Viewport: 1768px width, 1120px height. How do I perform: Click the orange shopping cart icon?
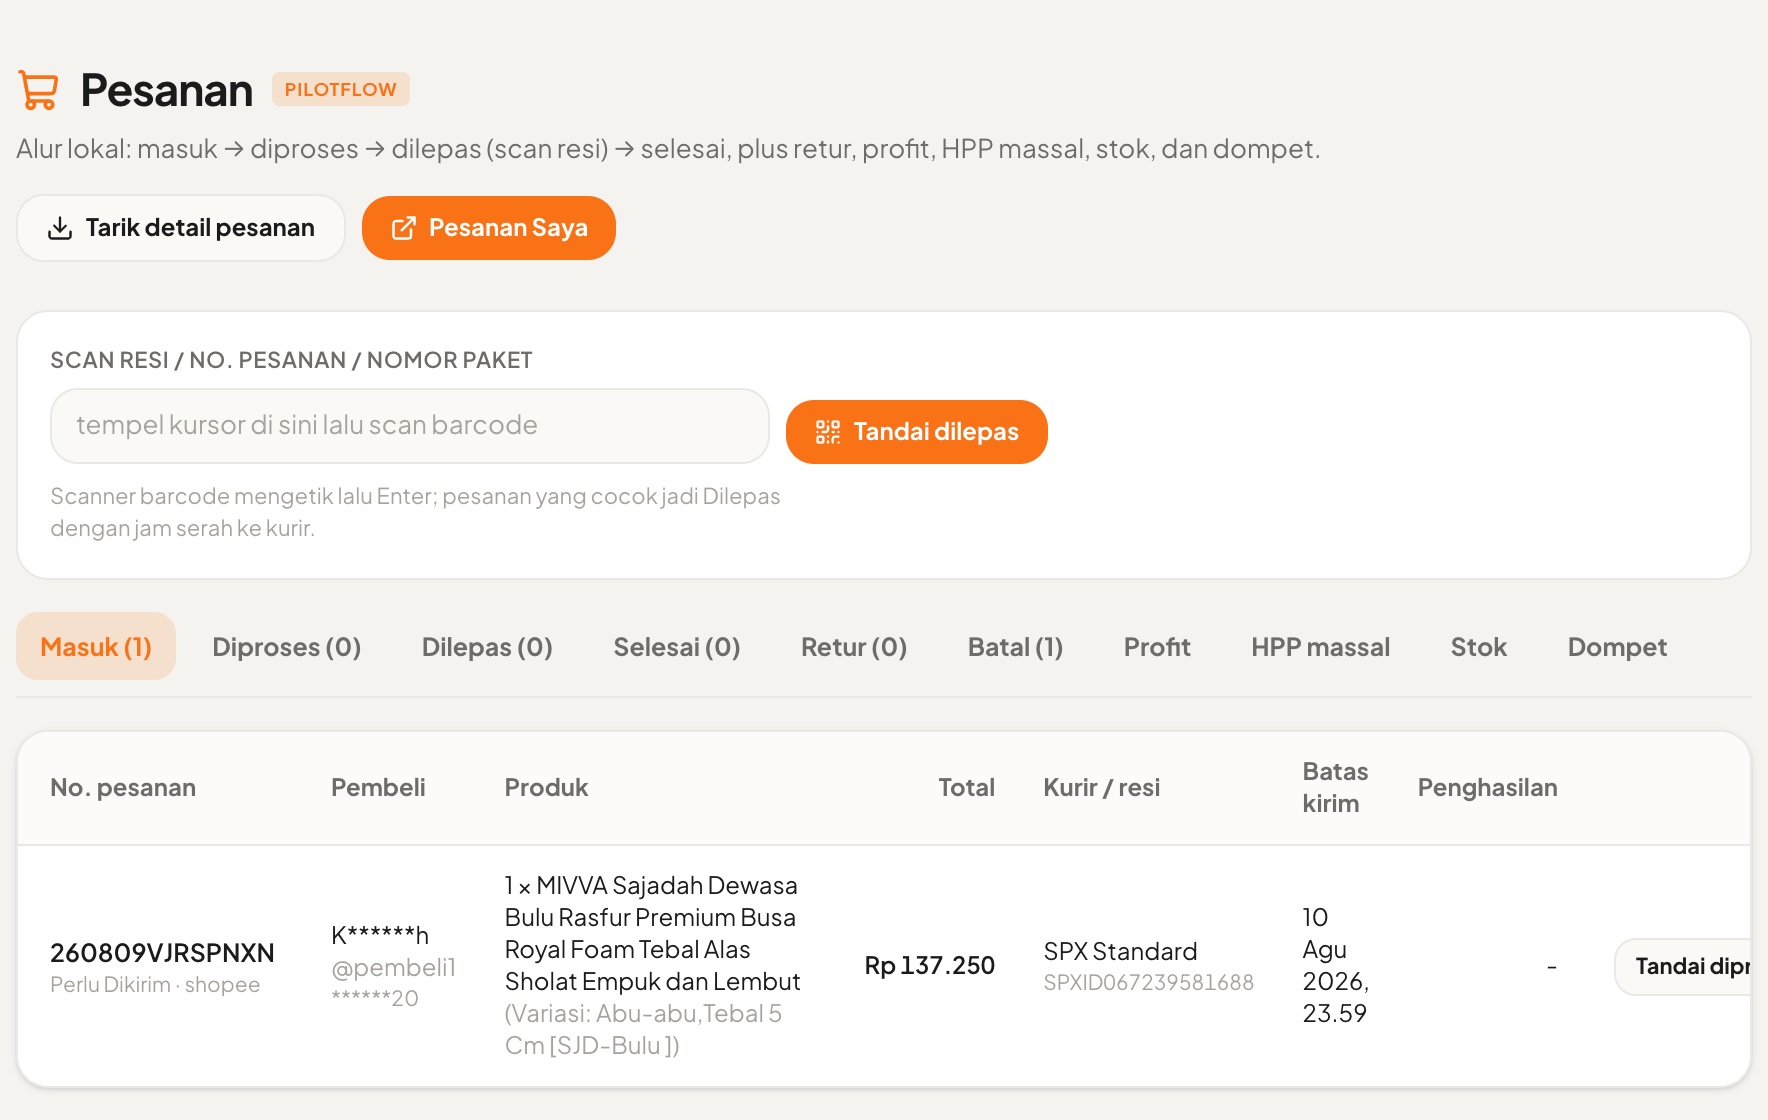[38, 90]
